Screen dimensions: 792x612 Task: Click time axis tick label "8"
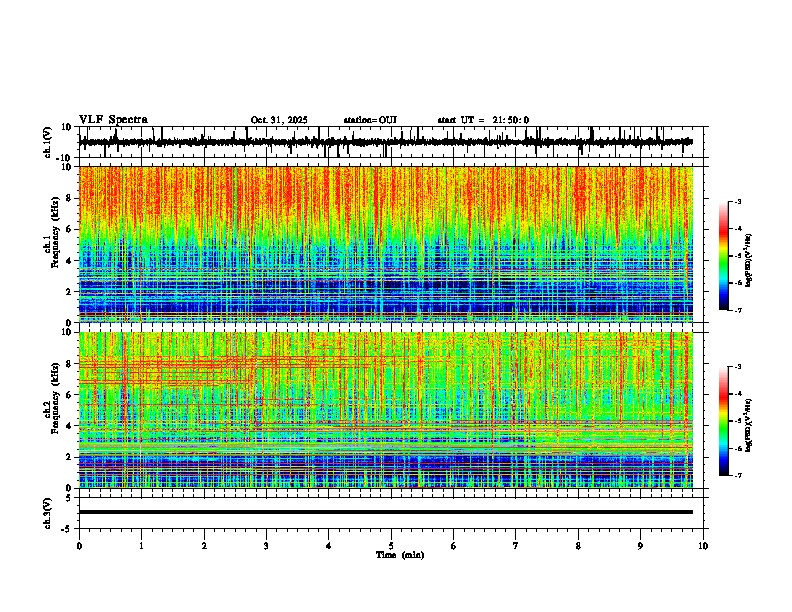(578, 546)
